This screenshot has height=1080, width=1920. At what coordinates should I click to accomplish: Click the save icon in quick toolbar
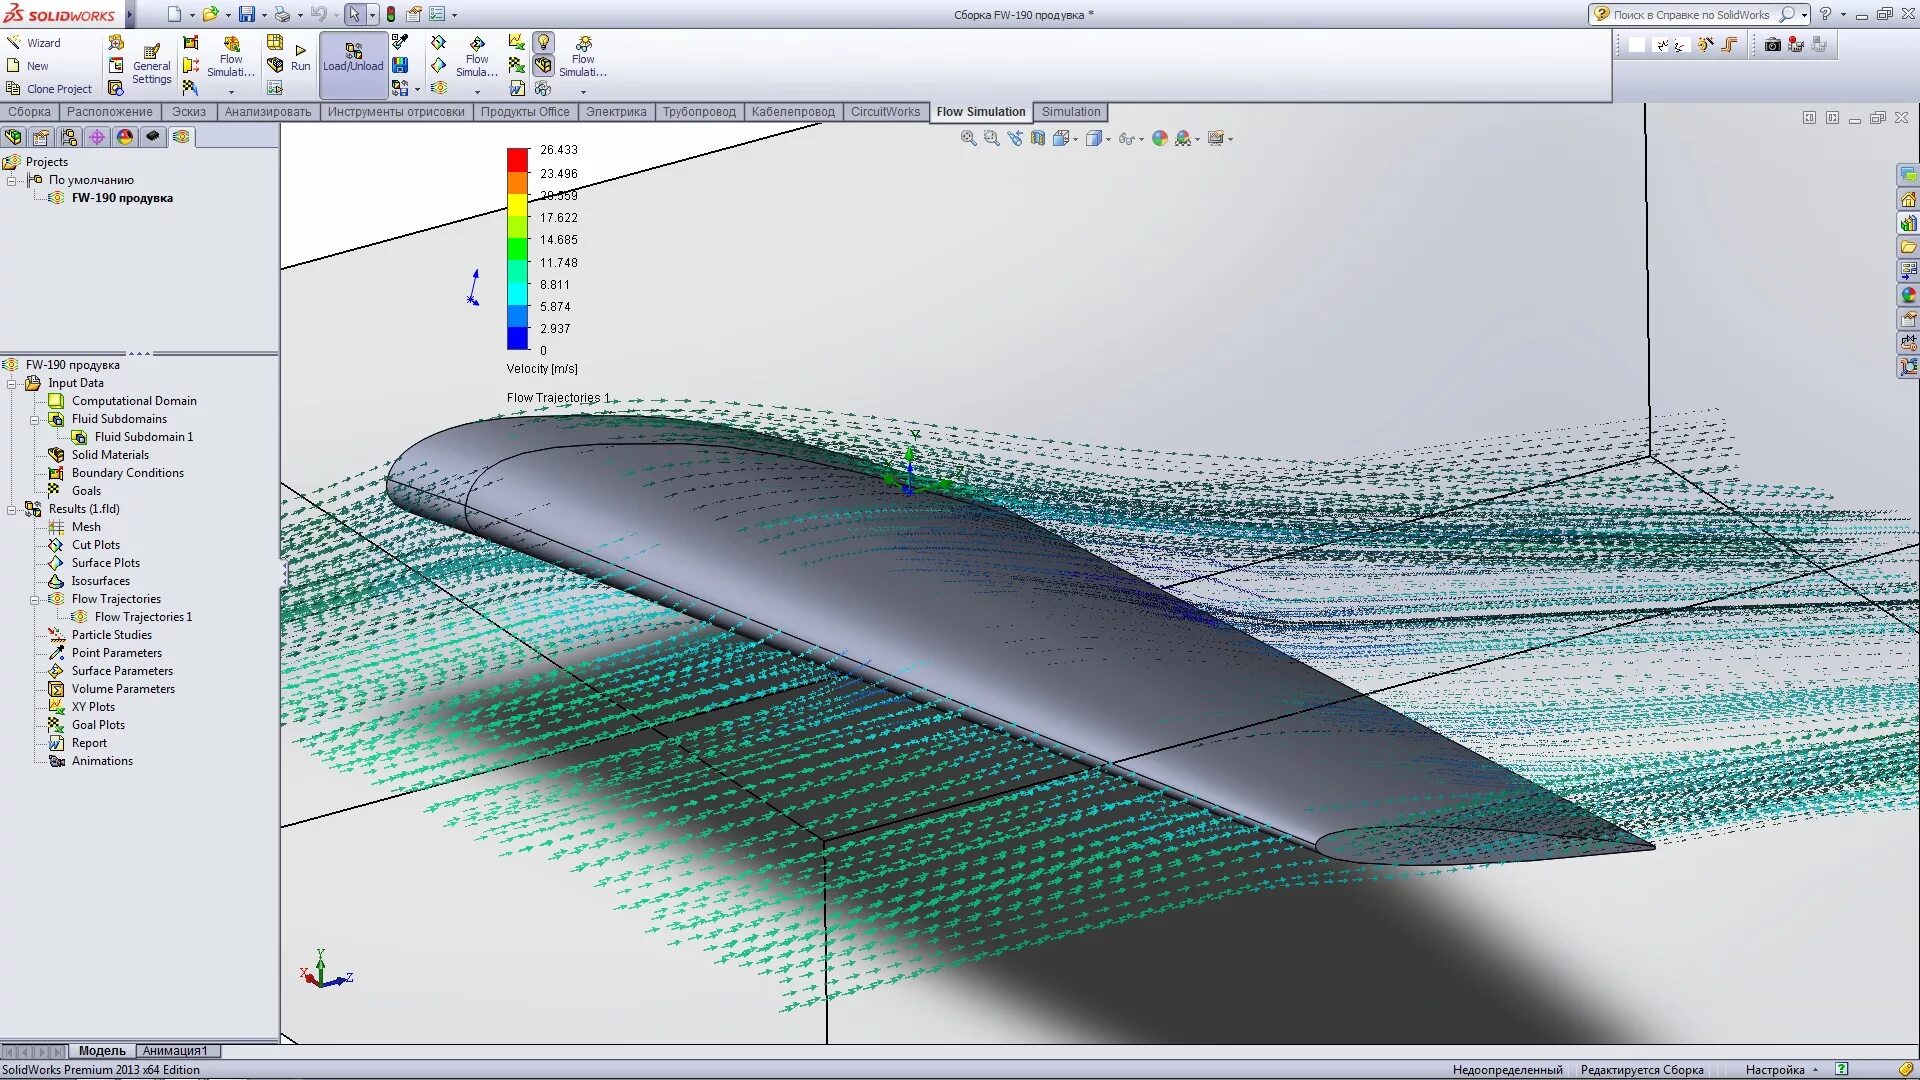point(246,14)
